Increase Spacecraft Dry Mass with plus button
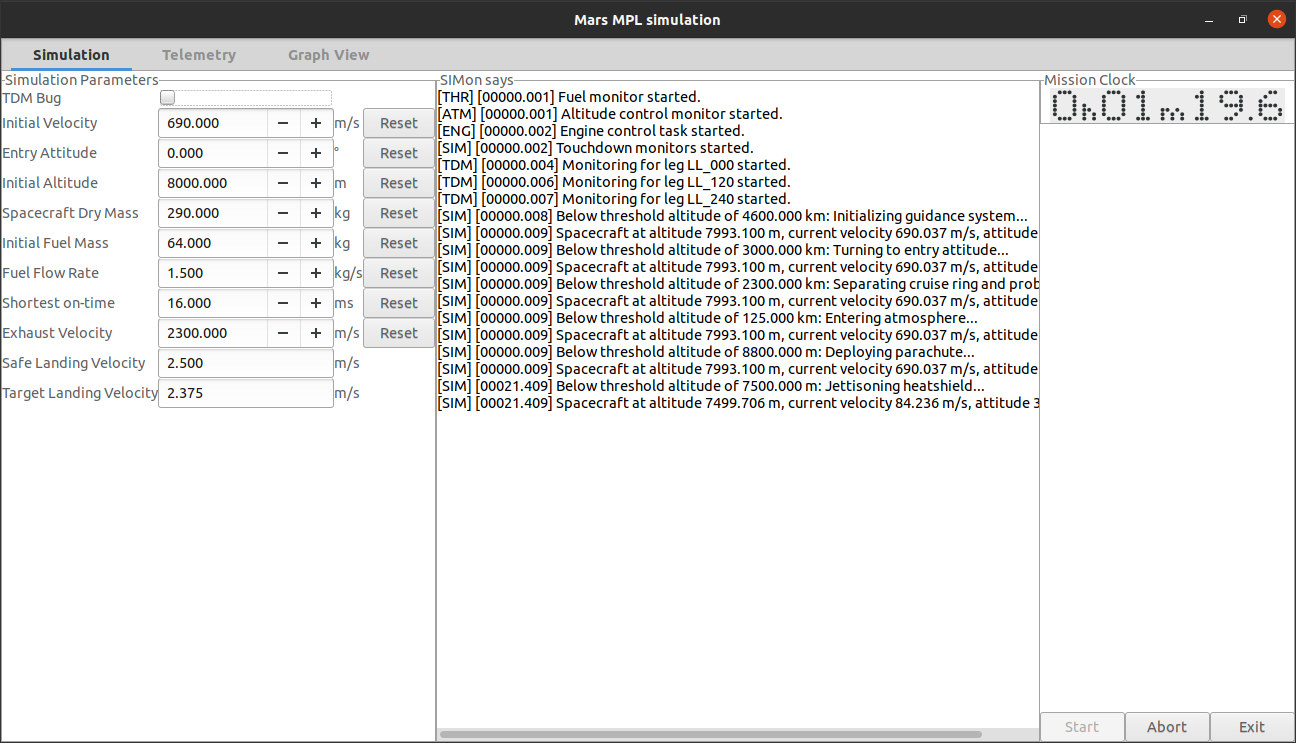Image resolution: width=1296 pixels, height=743 pixels. (x=316, y=213)
